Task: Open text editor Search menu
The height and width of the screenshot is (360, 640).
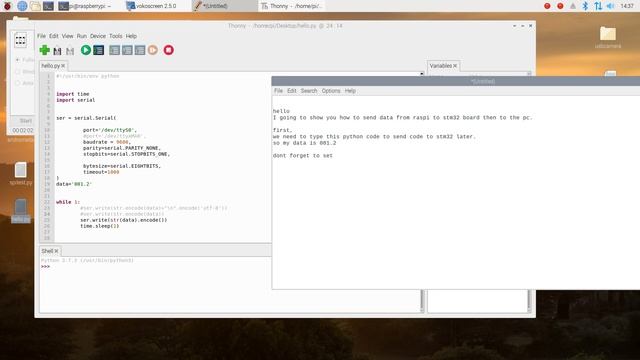Action: (309, 91)
